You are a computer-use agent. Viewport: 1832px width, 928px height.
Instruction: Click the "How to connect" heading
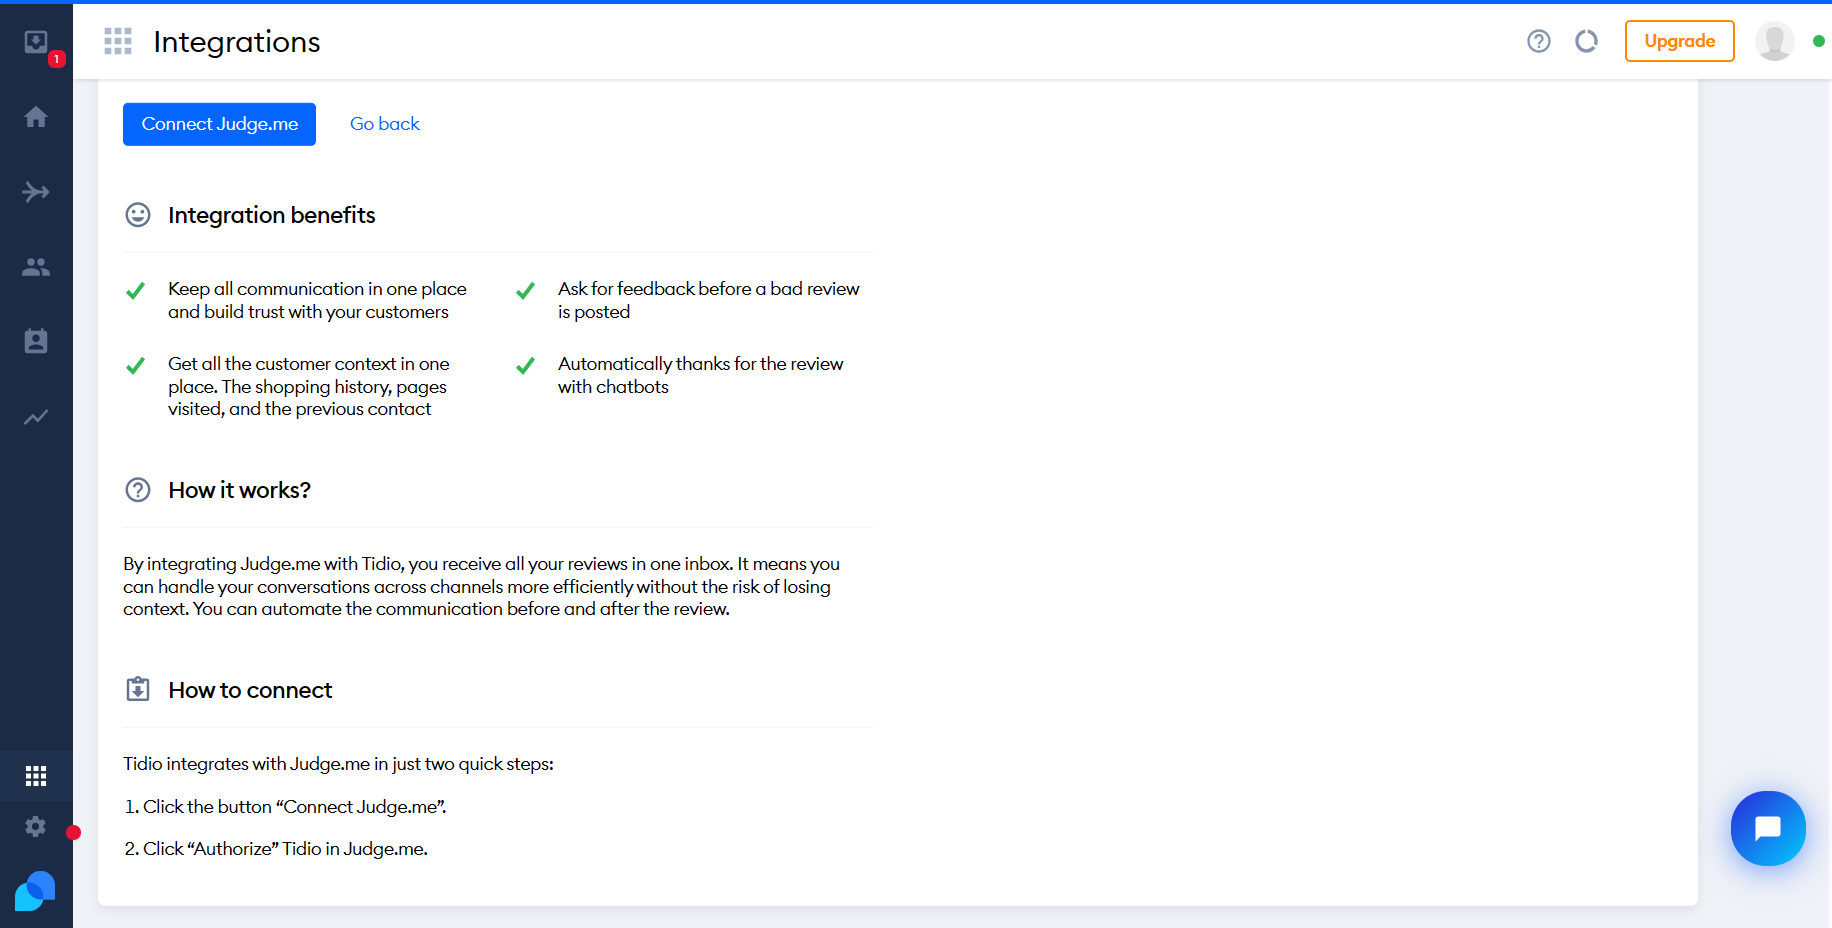[x=250, y=690]
